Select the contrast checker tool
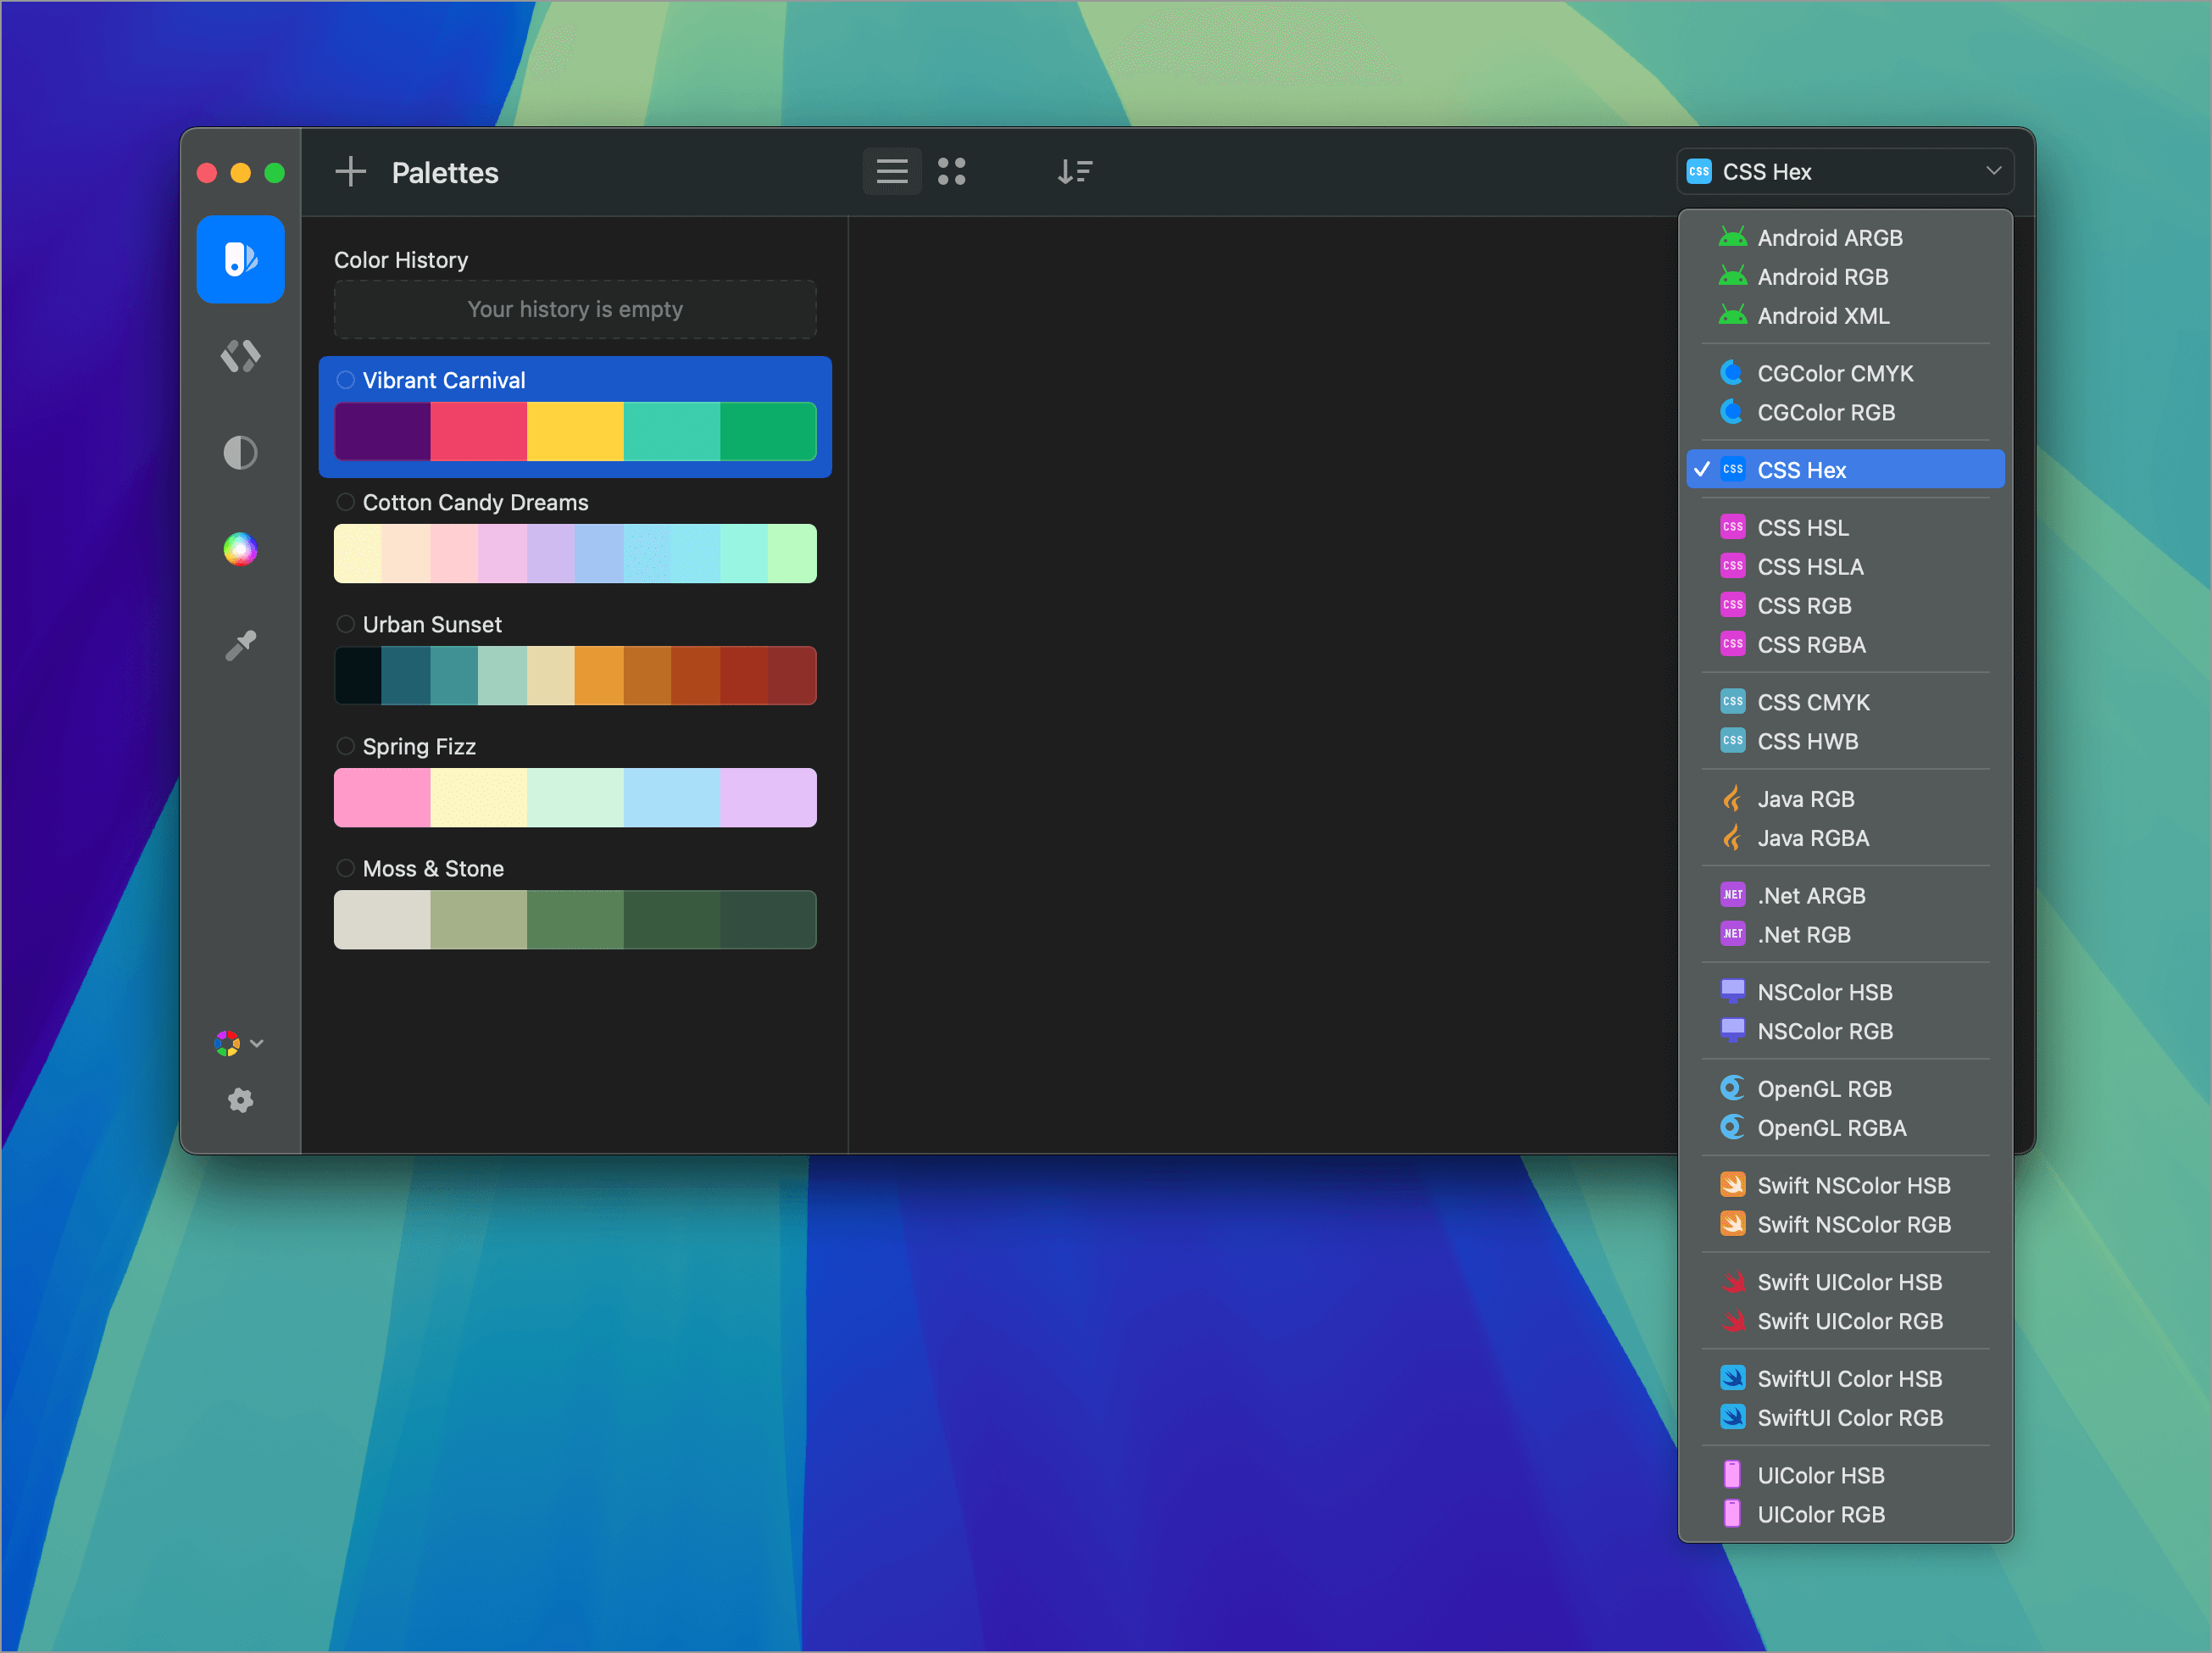The width and height of the screenshot is (2212, 1653). pos(240,452)
